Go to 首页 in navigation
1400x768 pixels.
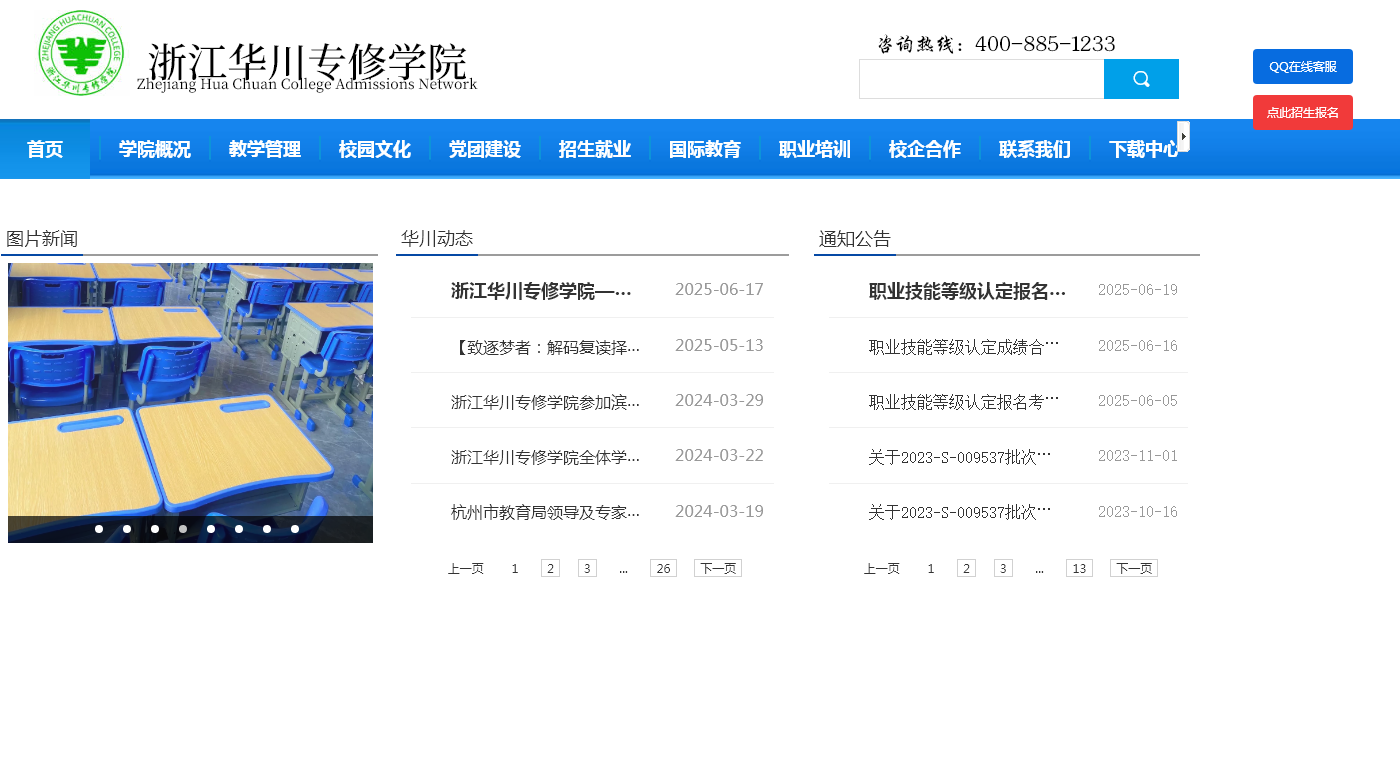45,149
